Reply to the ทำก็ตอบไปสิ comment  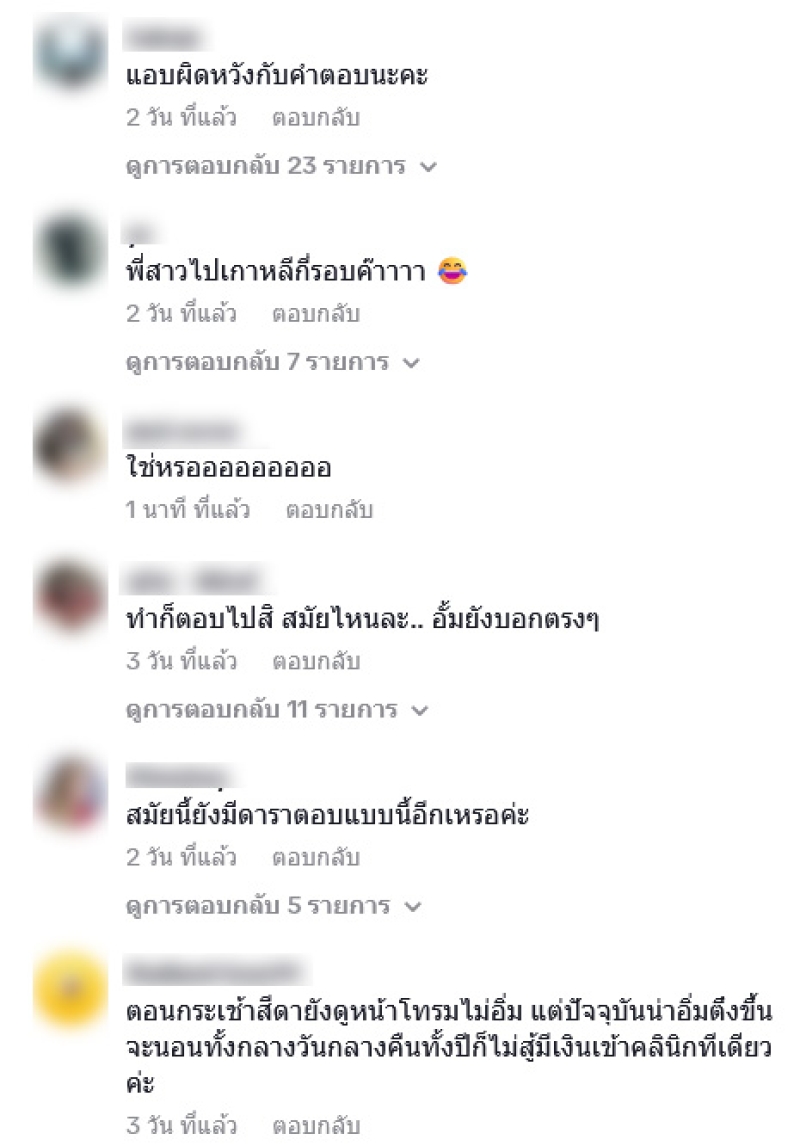[x=316, y=661]
